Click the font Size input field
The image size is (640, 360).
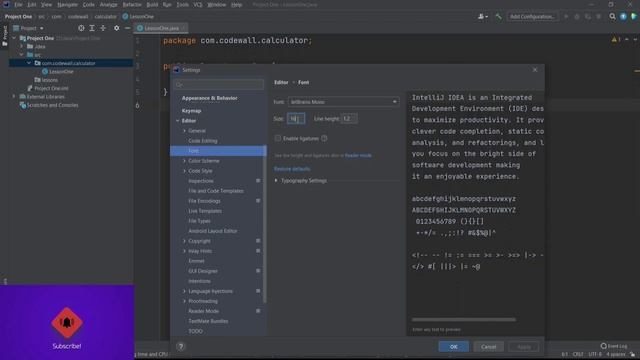(296, 119)
